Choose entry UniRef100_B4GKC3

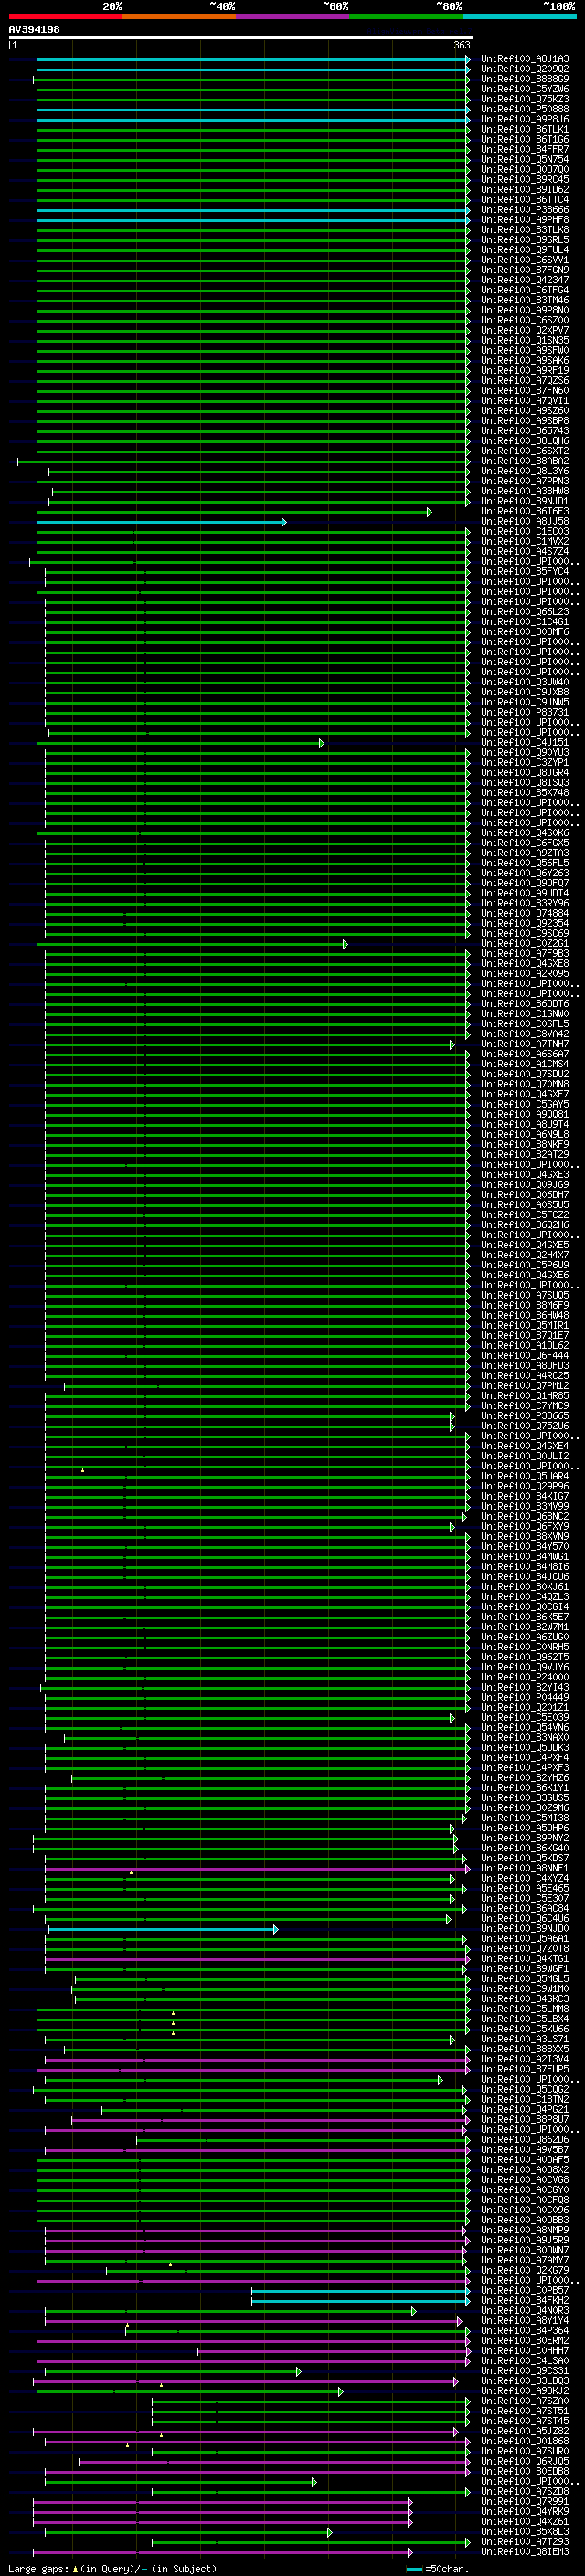525,1999
